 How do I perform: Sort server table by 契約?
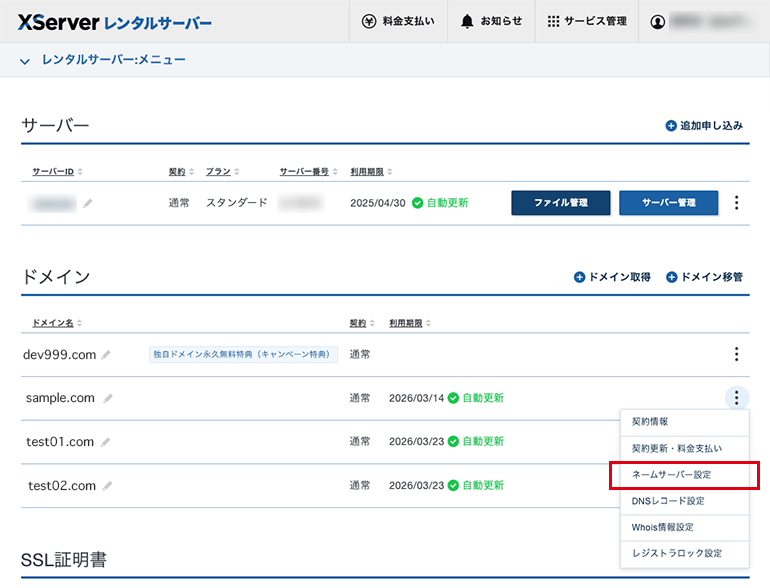point(181,171)
